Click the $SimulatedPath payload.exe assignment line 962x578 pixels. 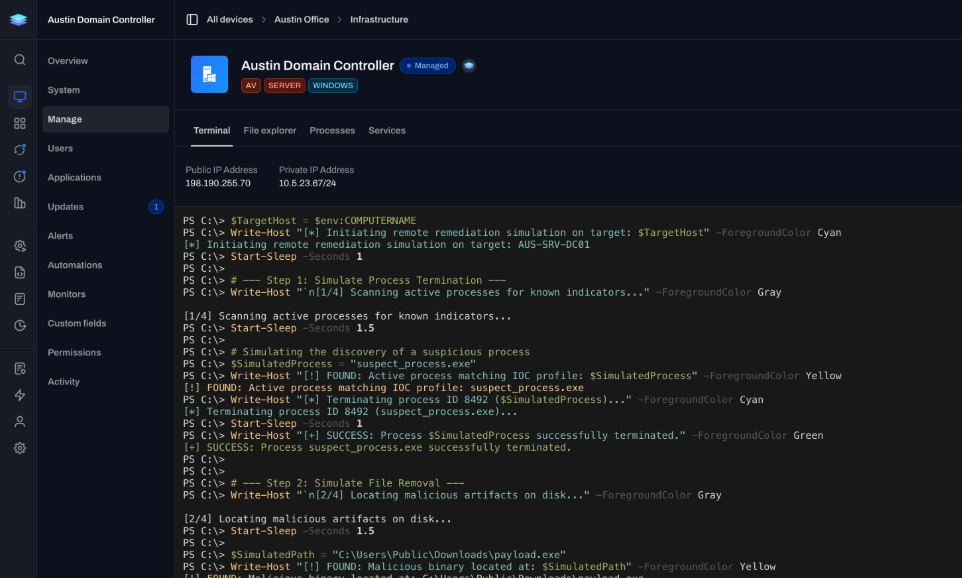[x=374, y=555]
